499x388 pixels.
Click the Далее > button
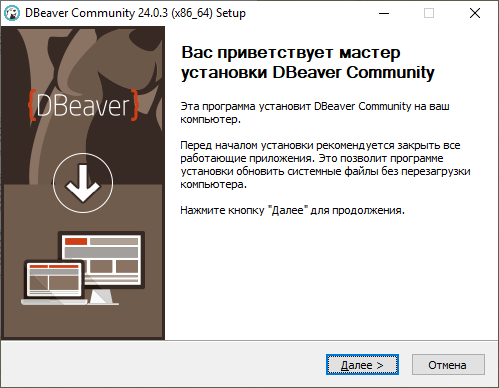click(362, 365)
